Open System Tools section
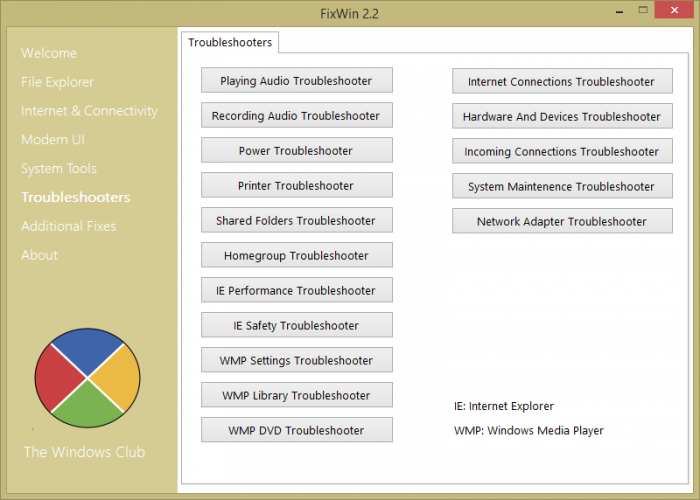700x500 pixels. [58, 168]
